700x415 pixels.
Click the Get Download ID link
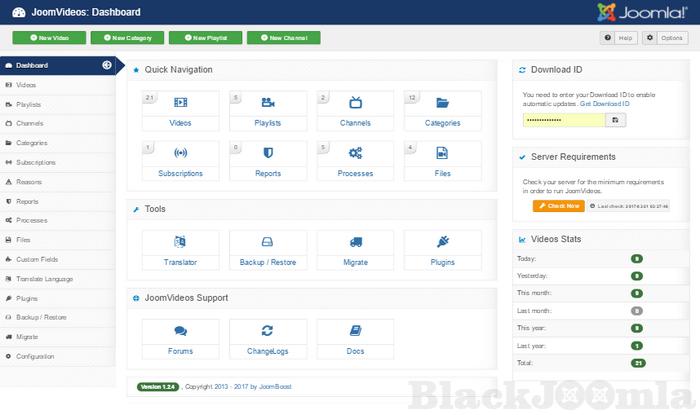click(604, 104)
